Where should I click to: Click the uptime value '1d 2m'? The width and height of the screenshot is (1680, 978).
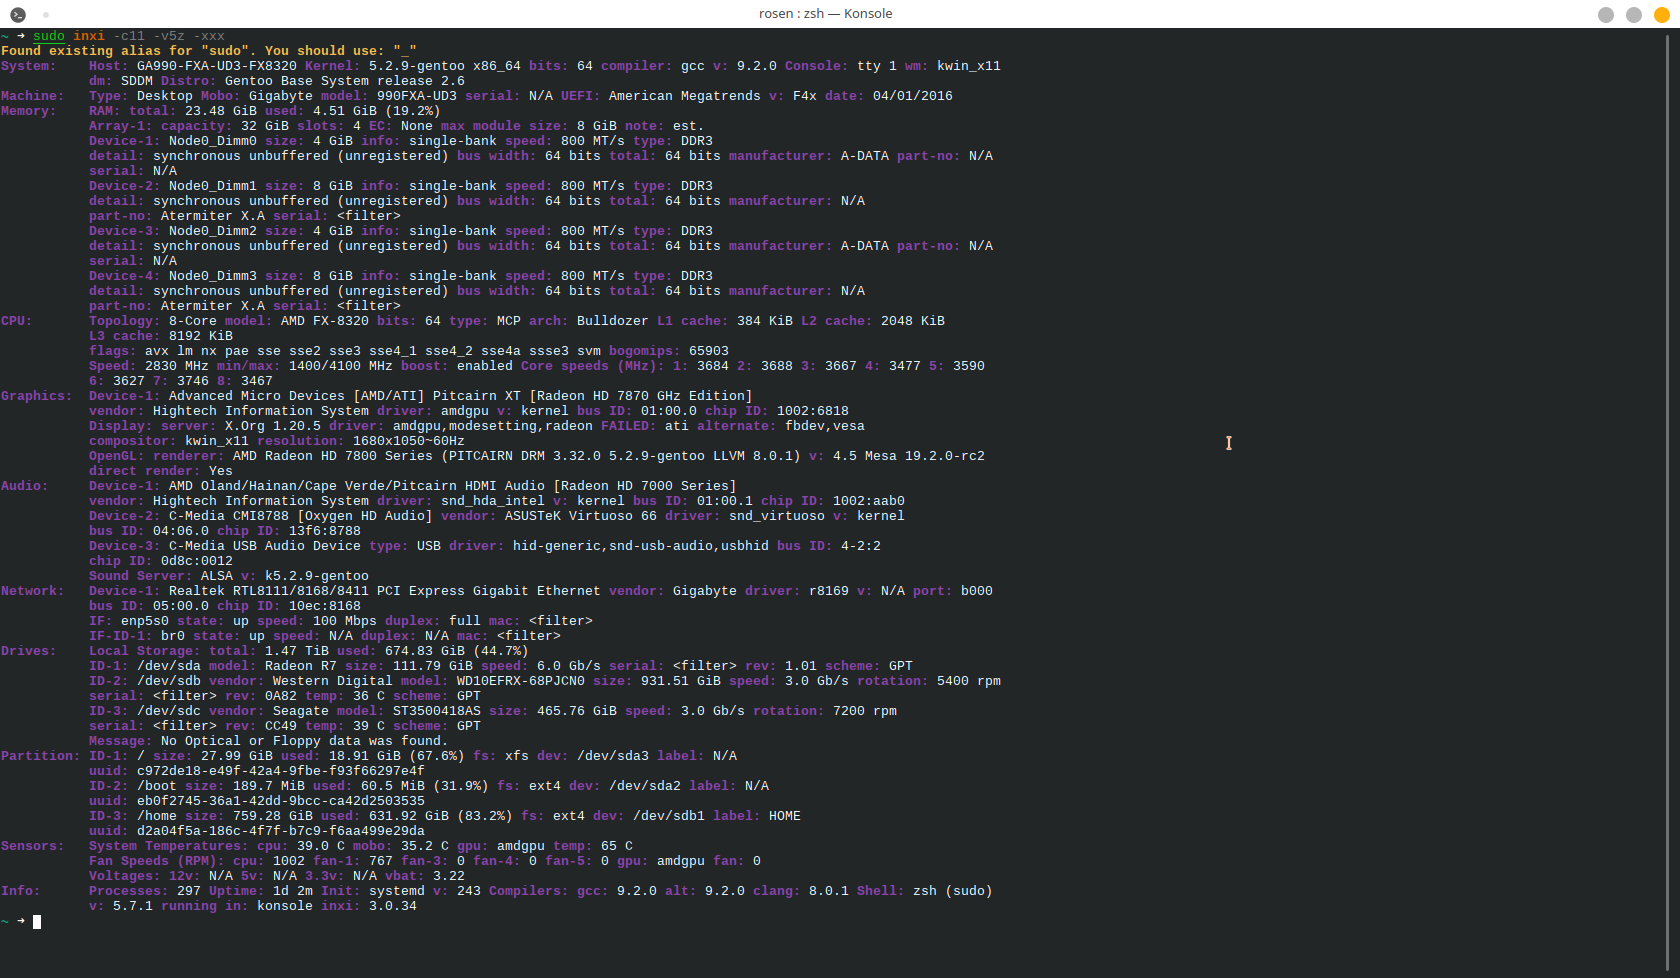pos(293,891)
